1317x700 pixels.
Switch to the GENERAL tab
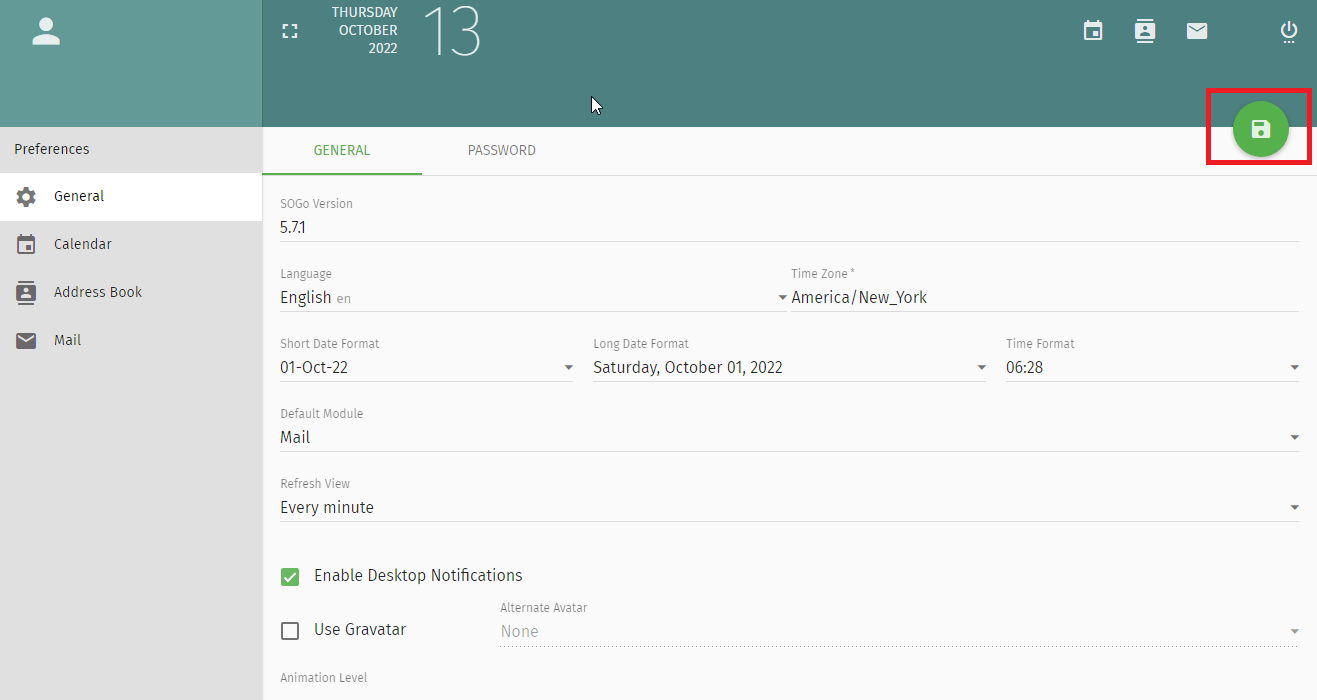pos(342,151)
